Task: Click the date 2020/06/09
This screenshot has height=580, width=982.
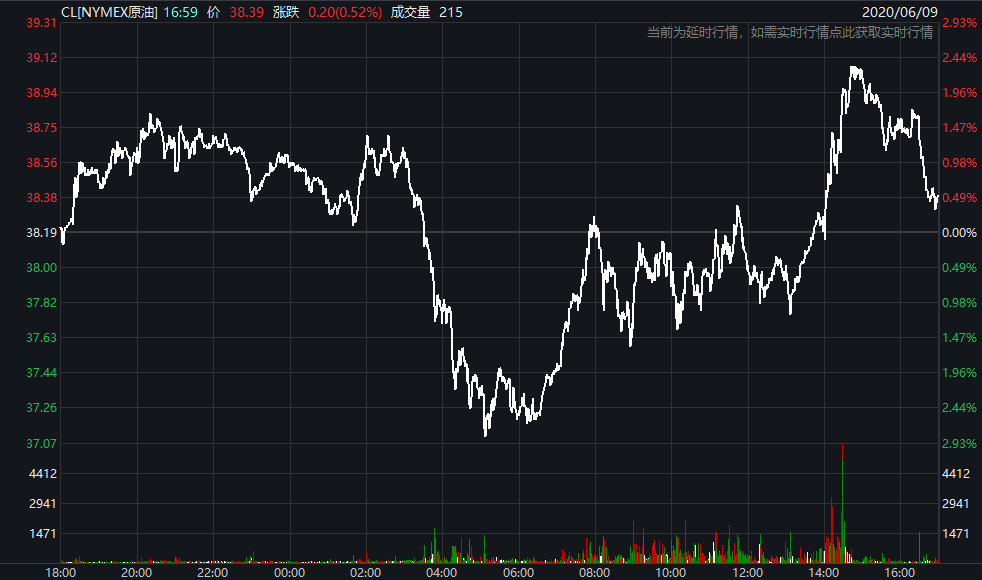Action: [899, 12]
